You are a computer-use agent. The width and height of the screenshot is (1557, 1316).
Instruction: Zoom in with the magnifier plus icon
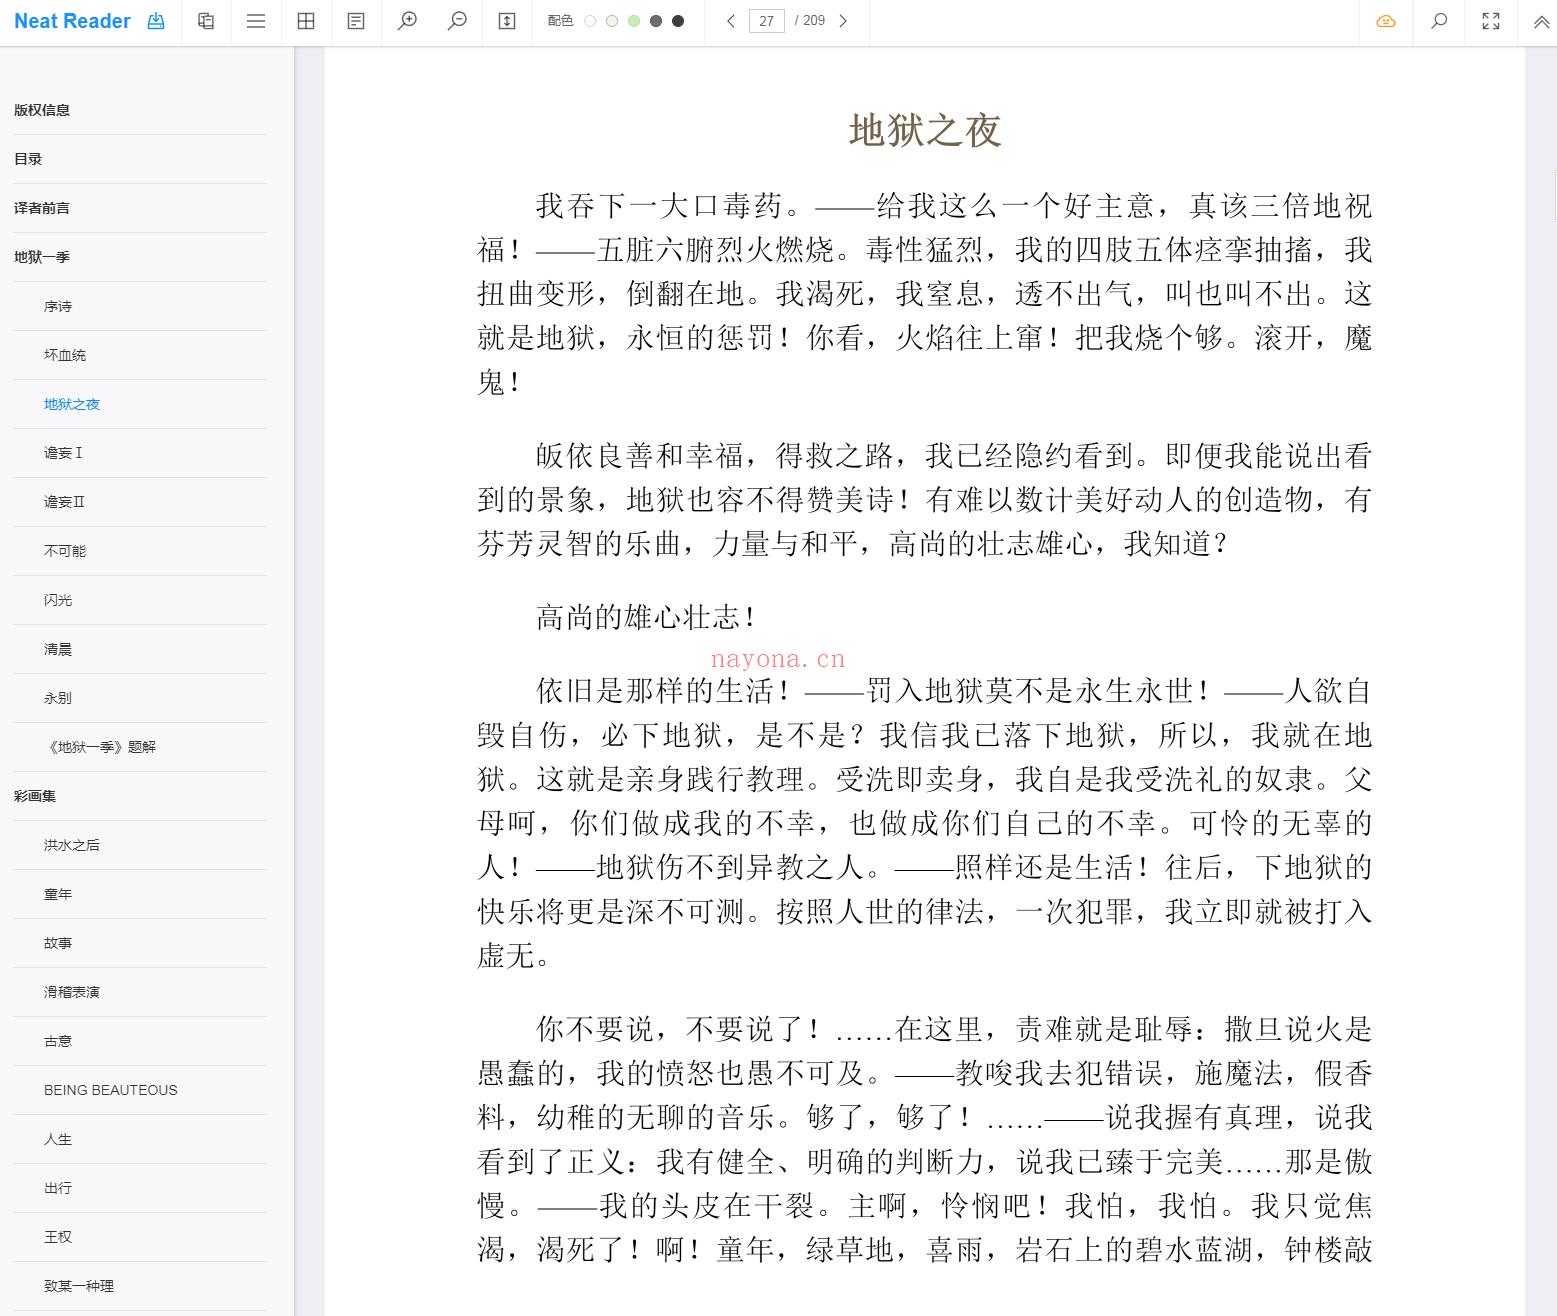407,21
